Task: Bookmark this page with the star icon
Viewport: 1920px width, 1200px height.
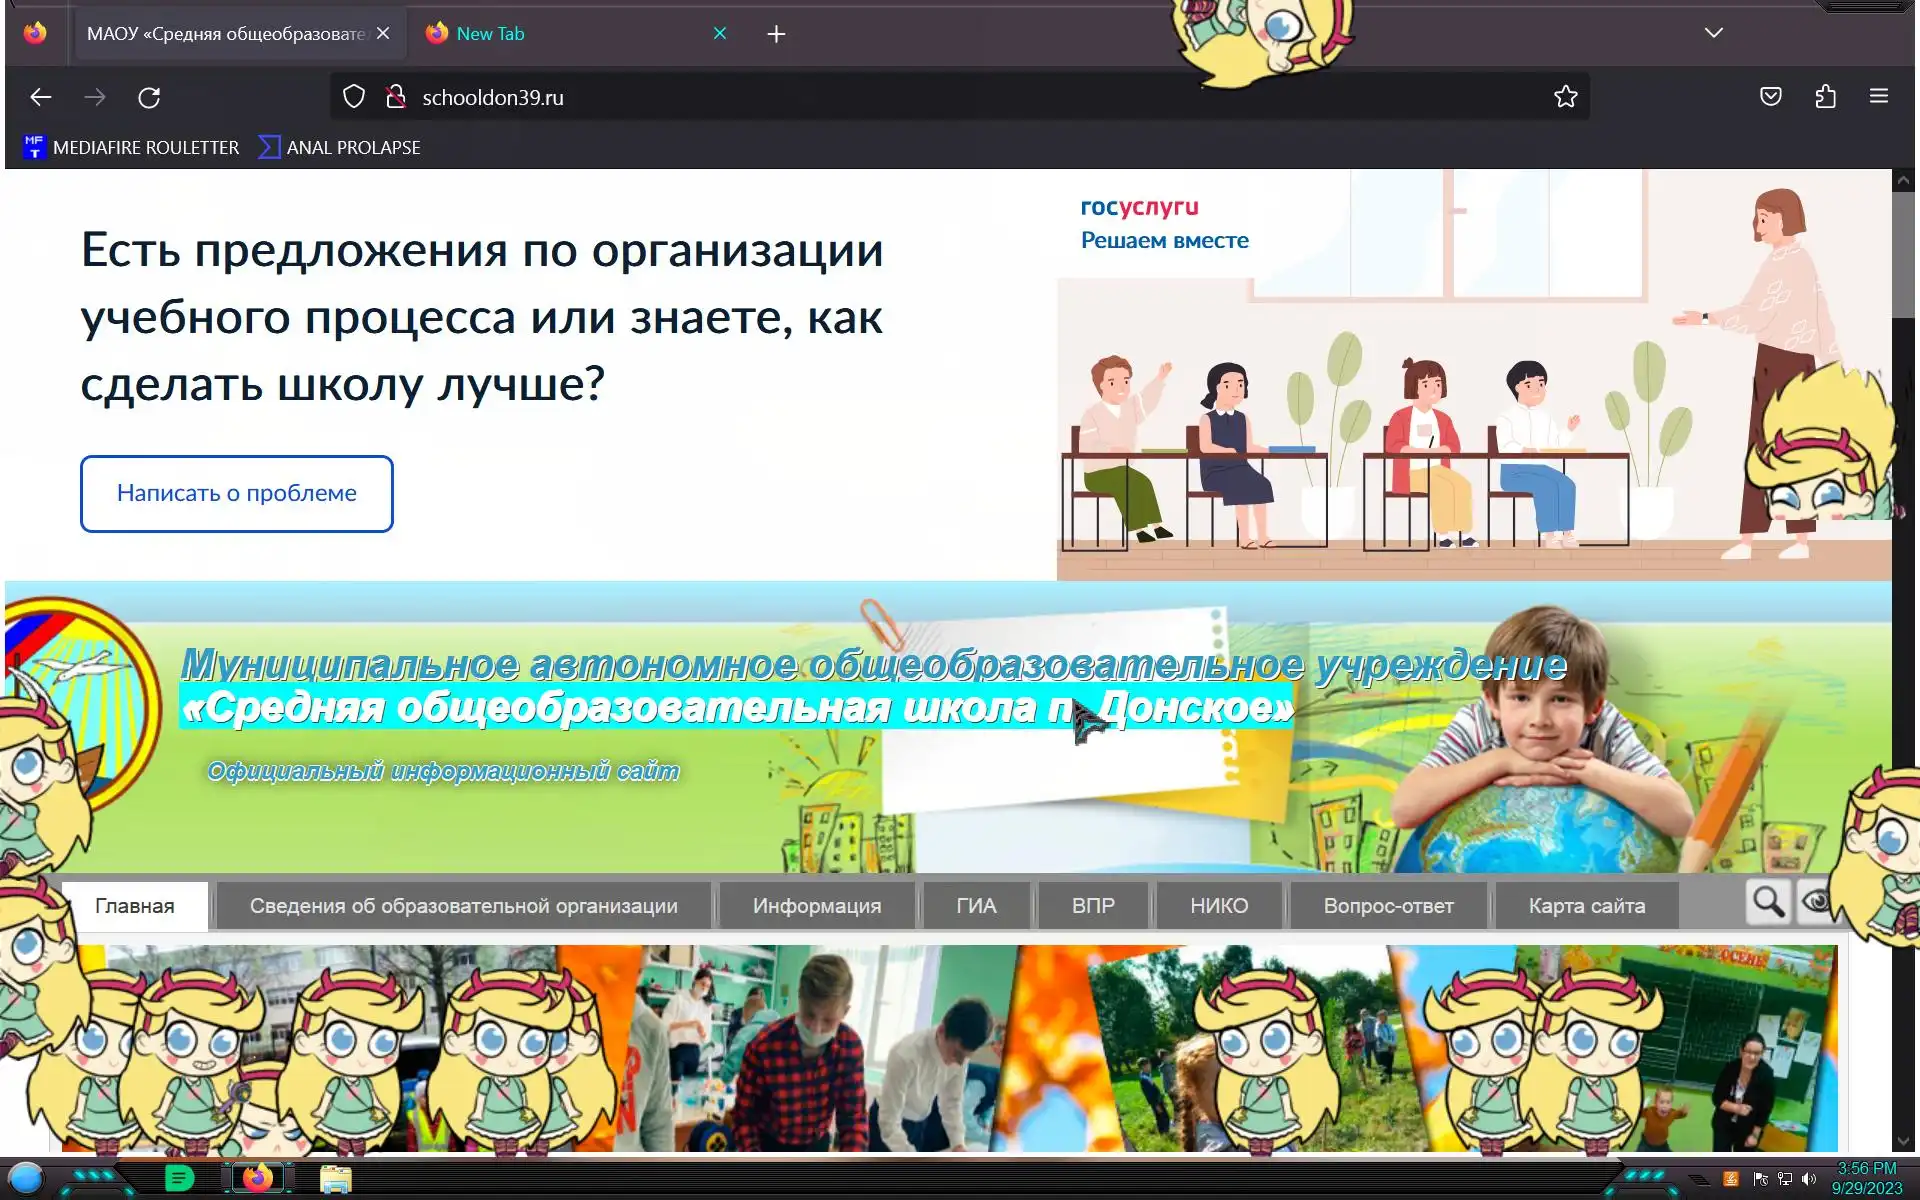Action: click(1565, 97)
